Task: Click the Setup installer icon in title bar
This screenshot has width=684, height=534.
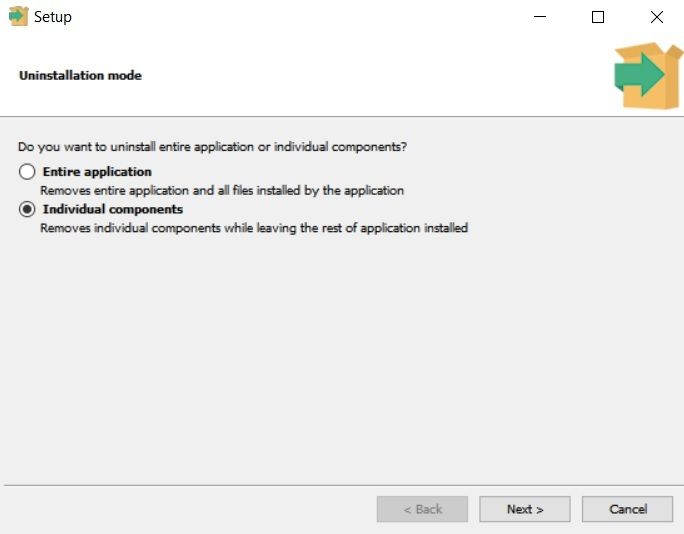Action: (17, 16)
